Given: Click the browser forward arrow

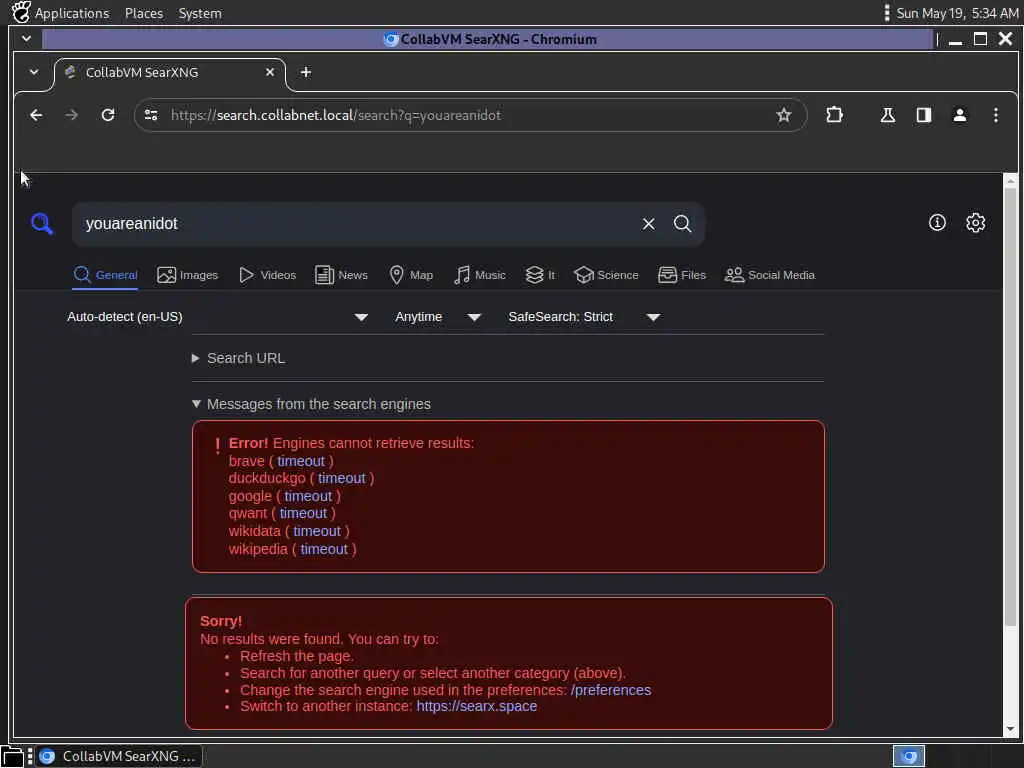Looking at the screenshot, I should [x=72, y=115].
